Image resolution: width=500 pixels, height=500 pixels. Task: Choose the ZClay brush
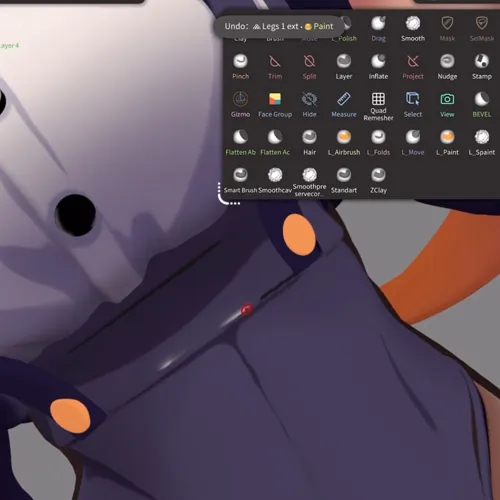(378, 181)
